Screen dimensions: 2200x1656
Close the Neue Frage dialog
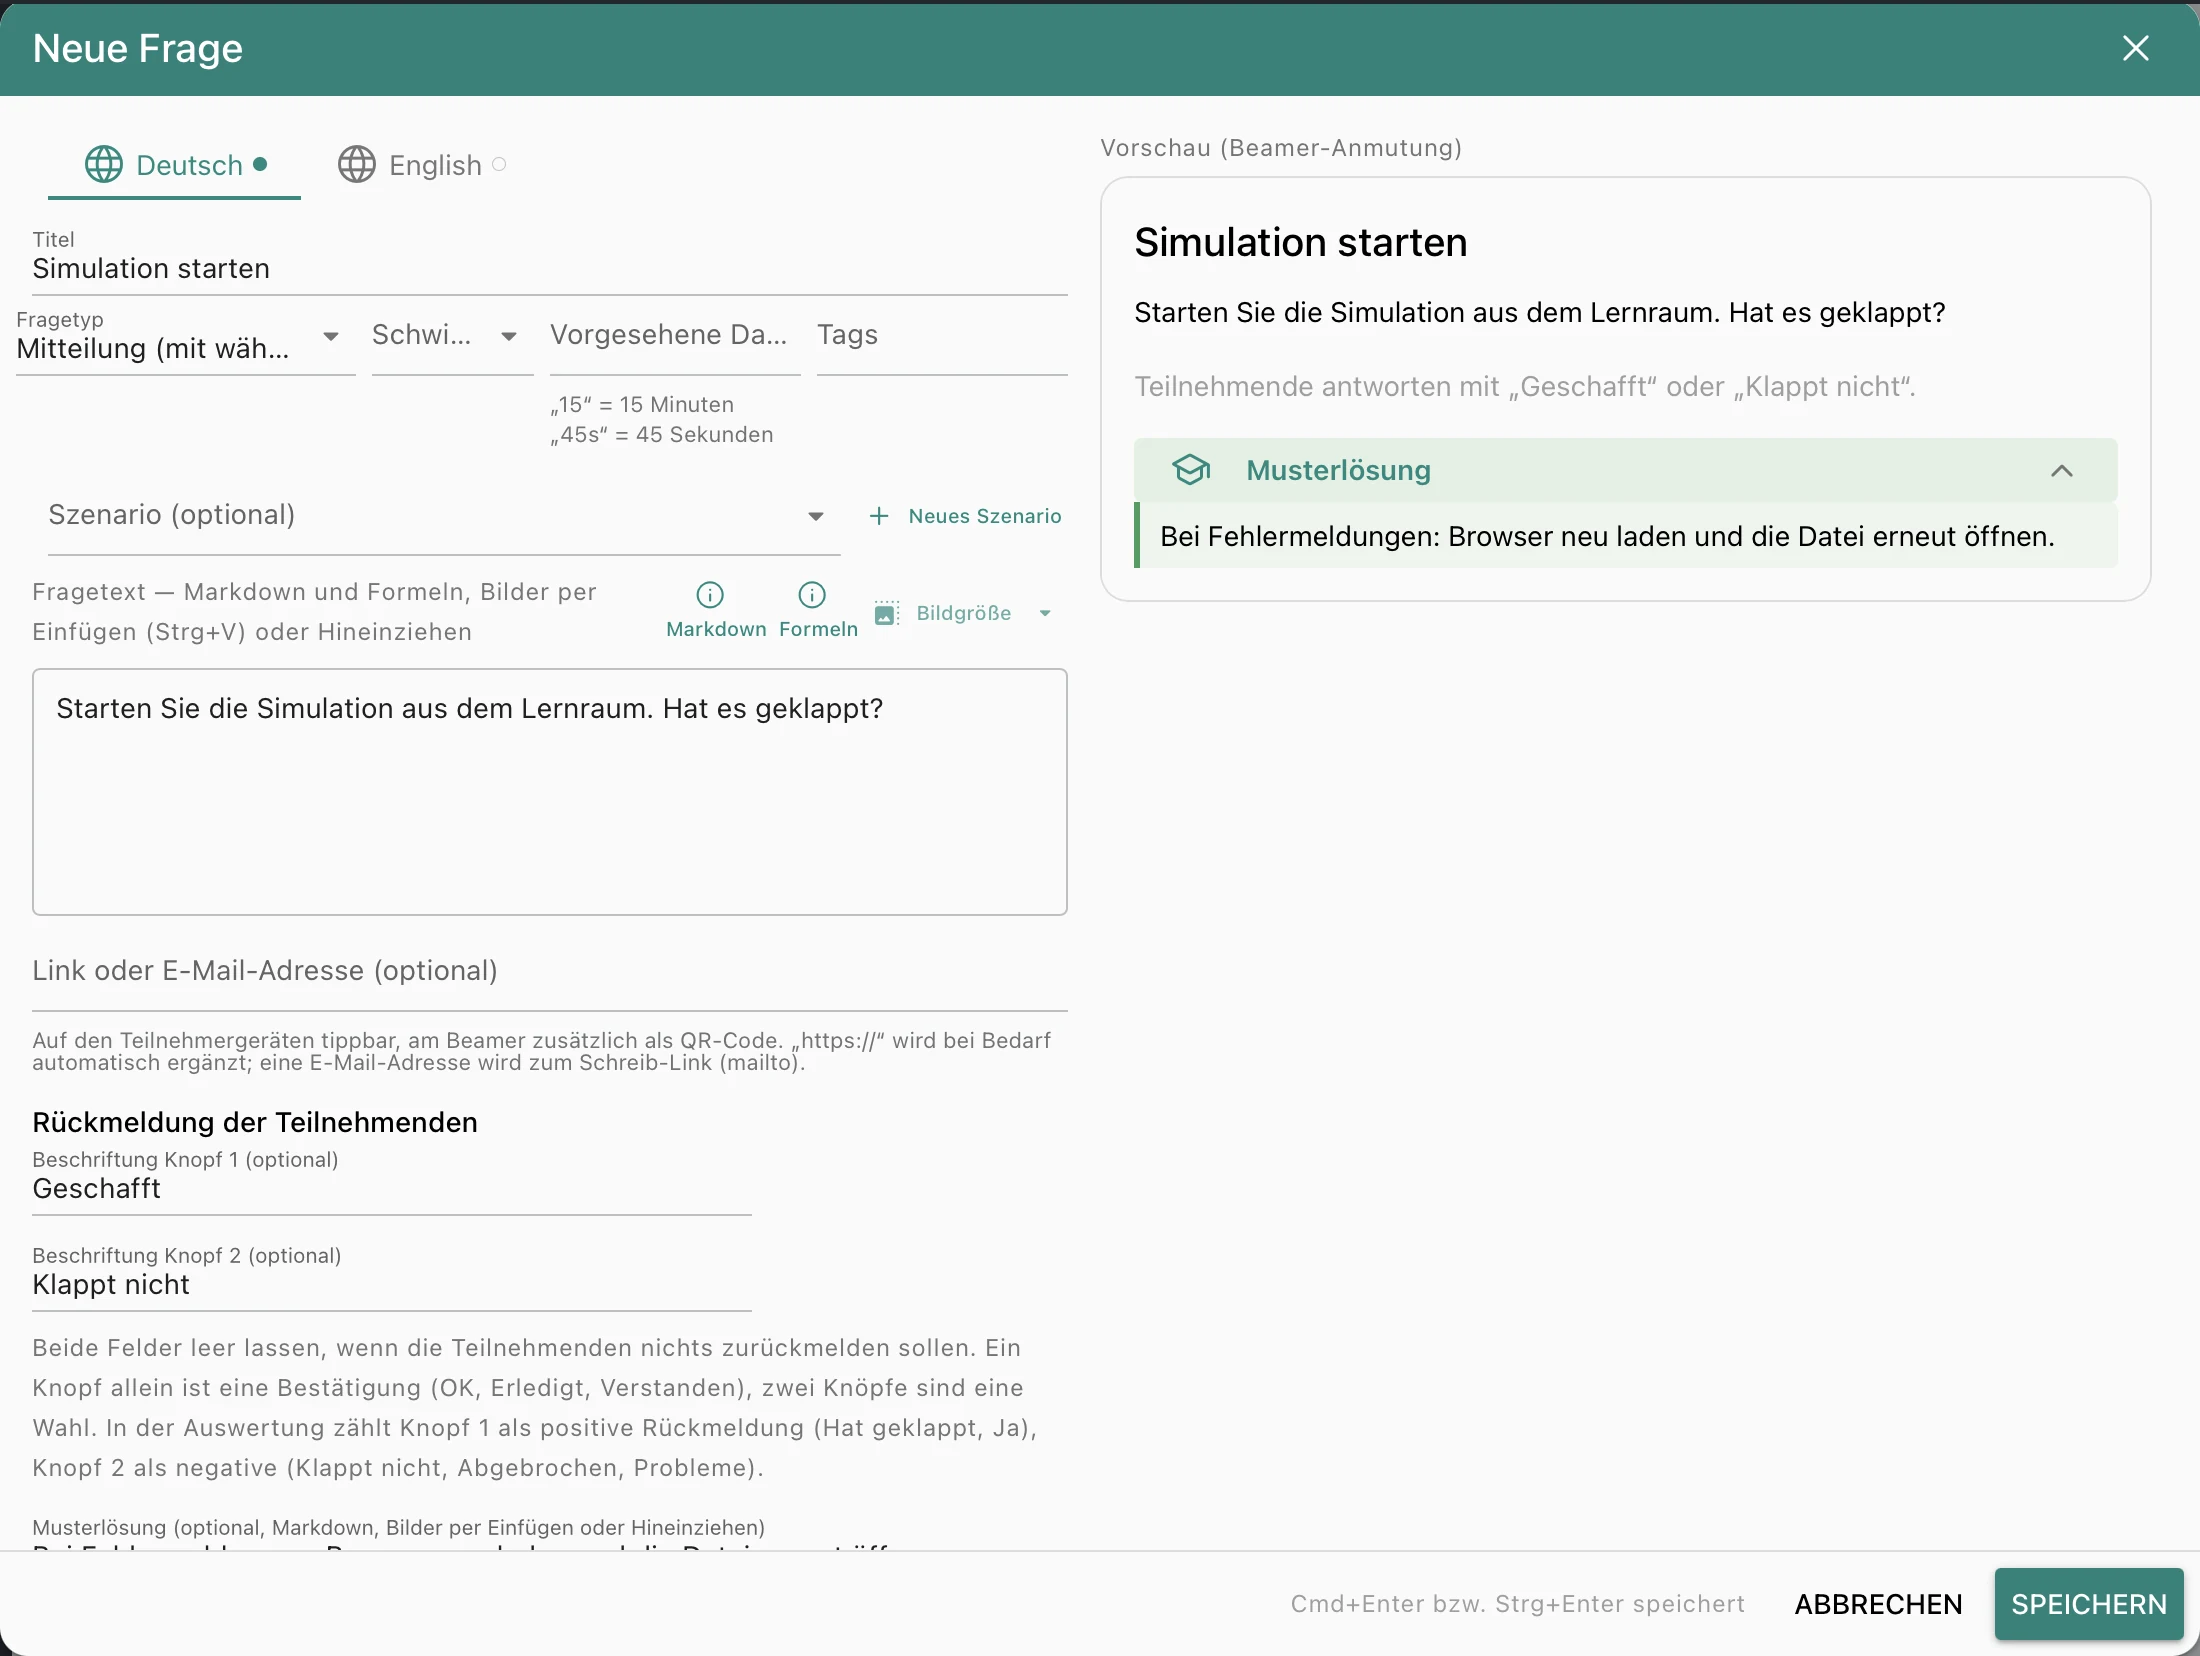2136,48
